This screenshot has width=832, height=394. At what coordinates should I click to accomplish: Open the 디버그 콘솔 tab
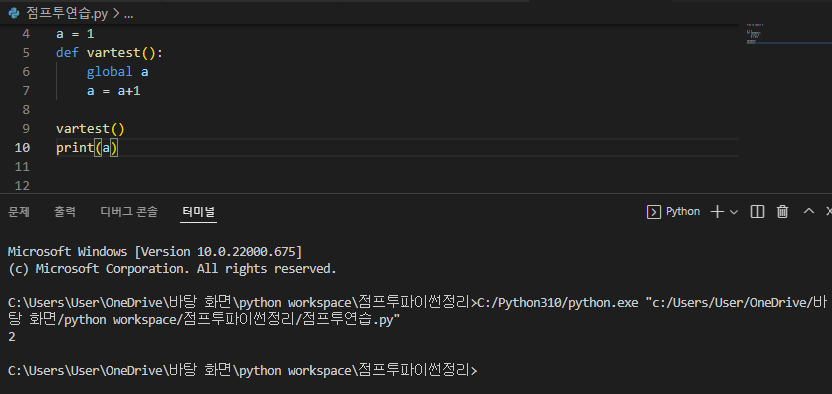coord(129,212)
